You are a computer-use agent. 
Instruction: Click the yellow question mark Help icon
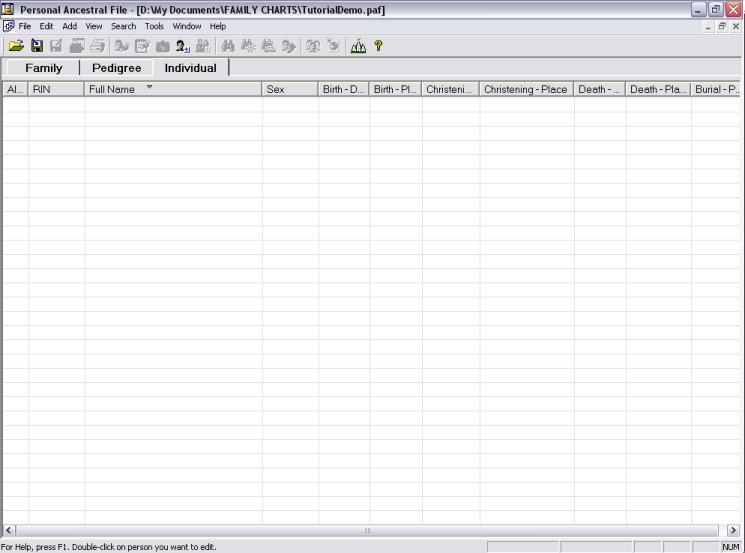tap(378, 46)
